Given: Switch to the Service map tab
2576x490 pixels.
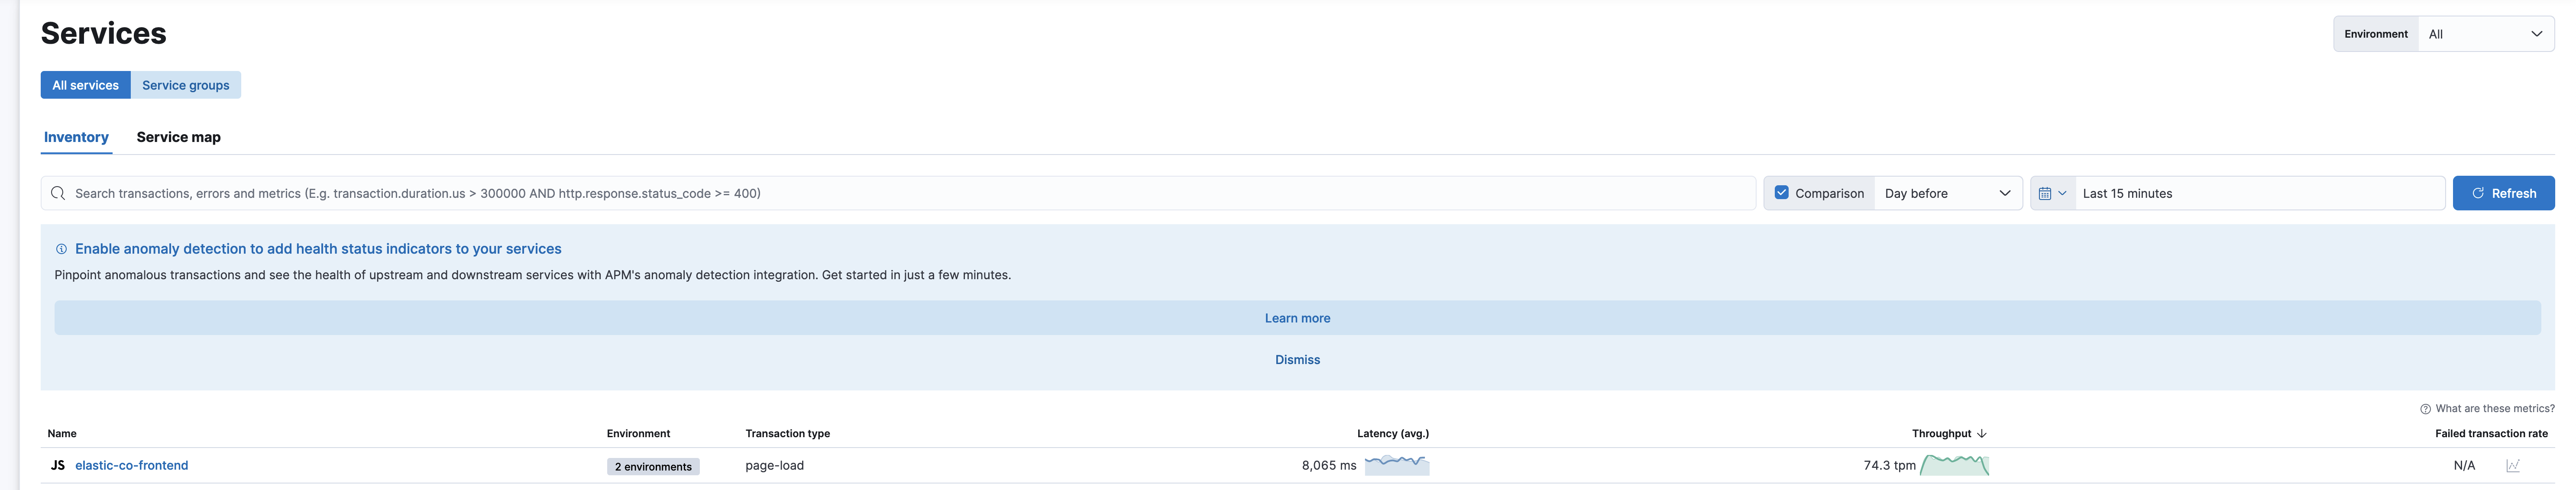Looking at the screenshot, I should click(178, 137).
